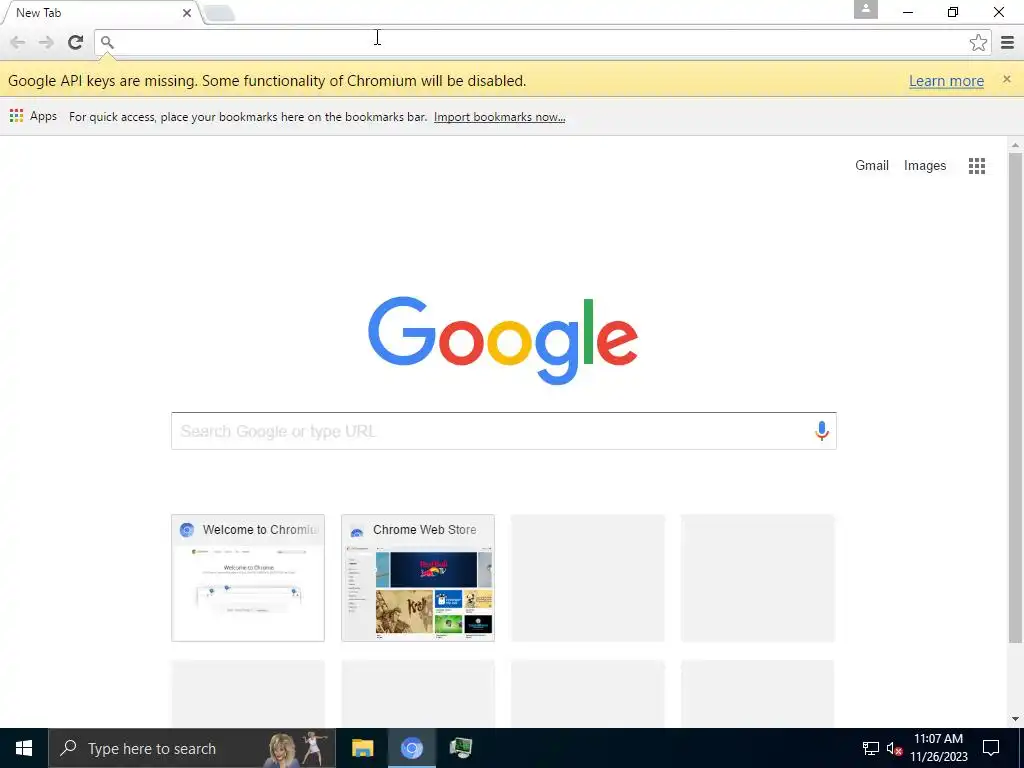The height and width of the screenshot is (768, 1024).
Task: Click the muted volume tray icon
Action: pyautogui.click(x=894, y=748)
